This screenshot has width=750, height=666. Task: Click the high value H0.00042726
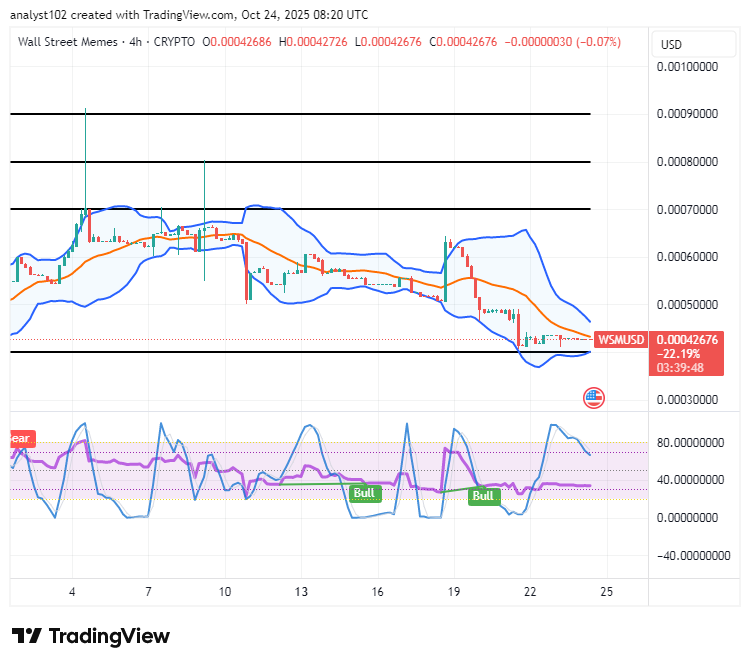click(313, 42)
